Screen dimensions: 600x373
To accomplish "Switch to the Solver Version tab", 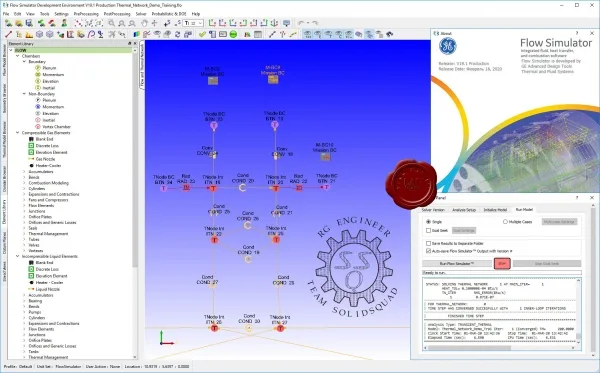I will click(x=433, y=210).
